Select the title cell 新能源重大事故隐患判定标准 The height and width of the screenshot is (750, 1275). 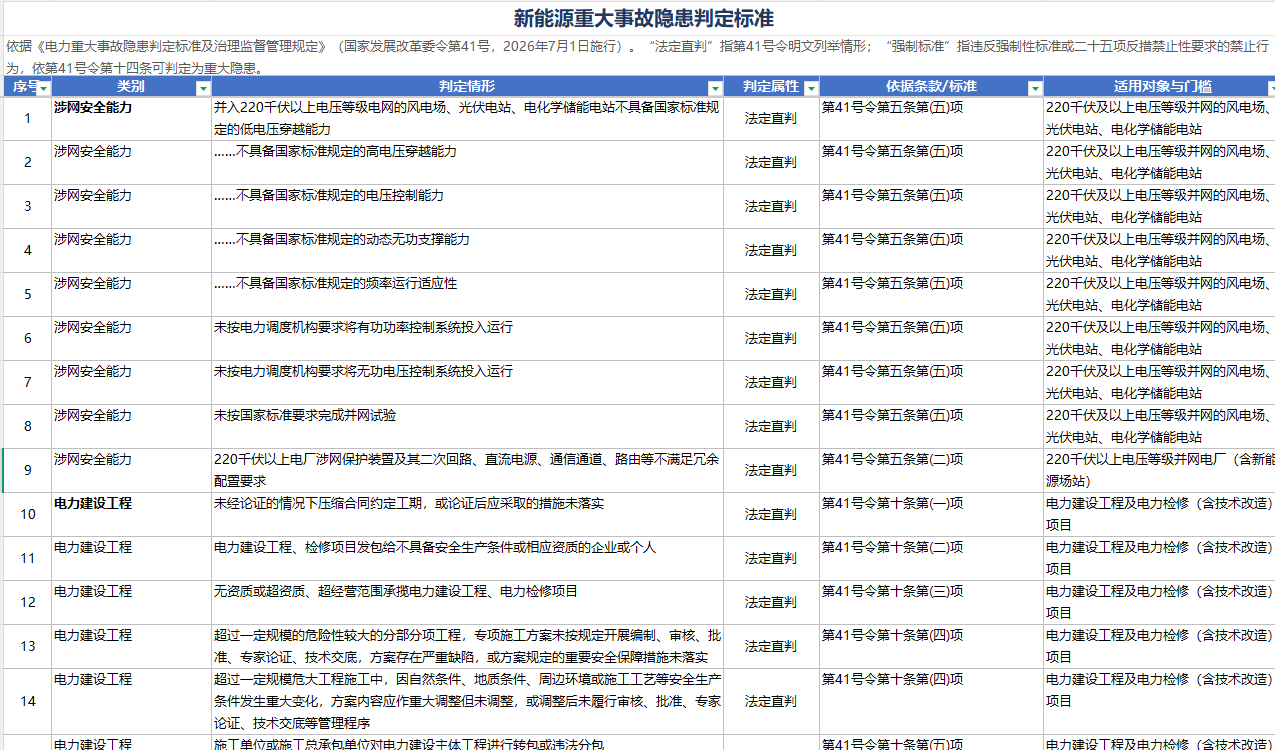pyautogui.click(x=643, y=19)
